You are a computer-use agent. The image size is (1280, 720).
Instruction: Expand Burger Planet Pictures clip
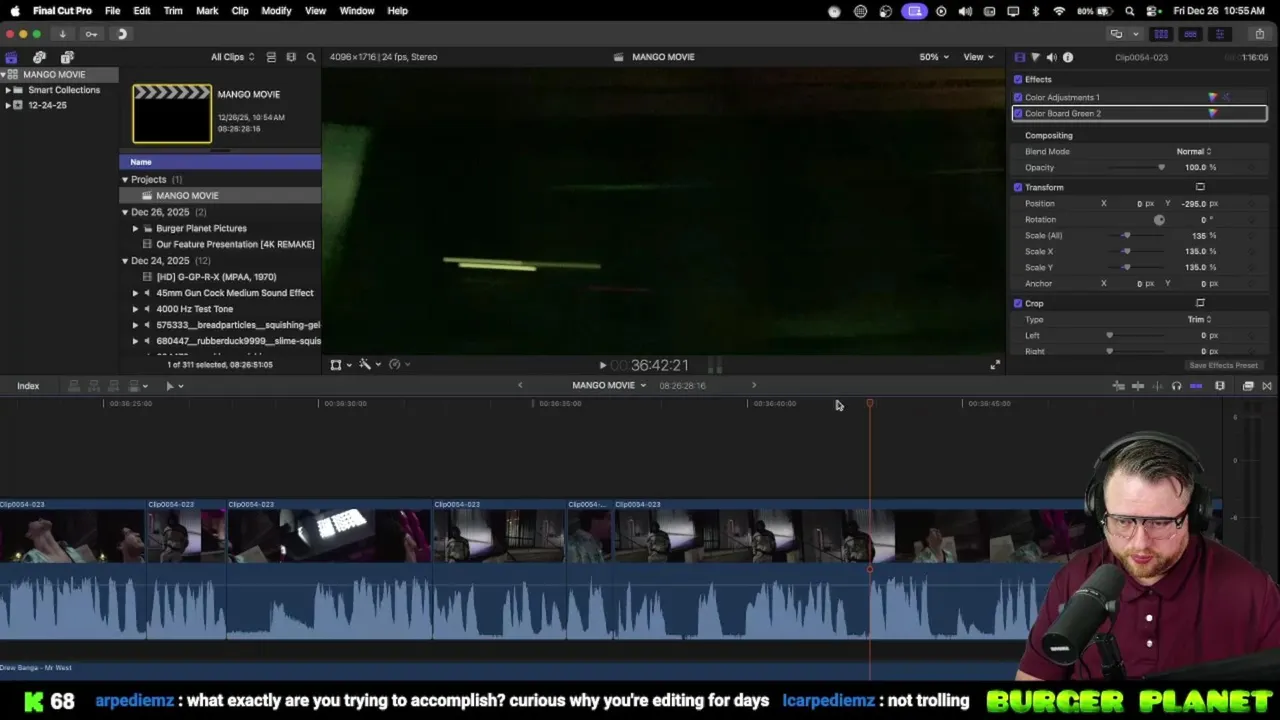tap(136, 228)
